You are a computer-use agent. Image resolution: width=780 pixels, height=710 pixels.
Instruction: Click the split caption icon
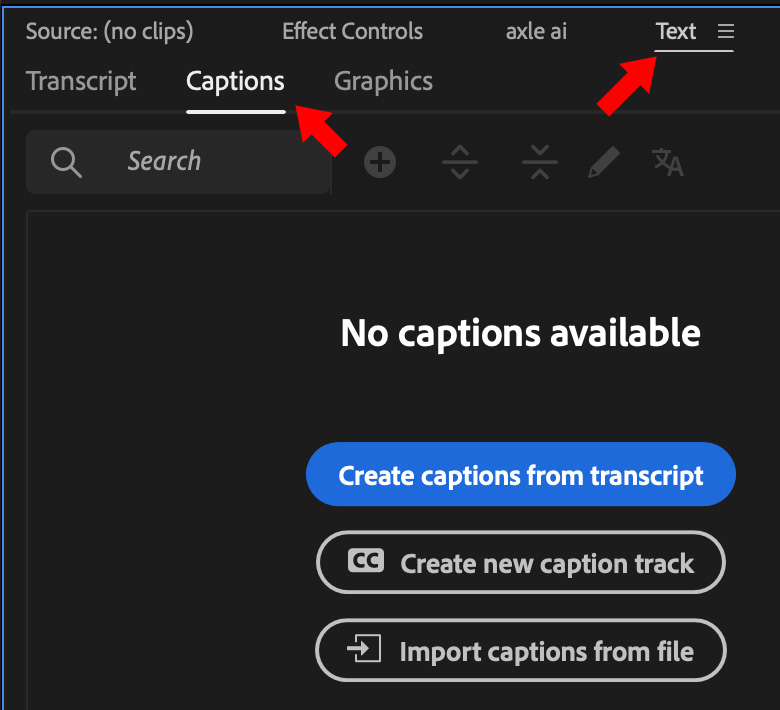coord(460,162)
